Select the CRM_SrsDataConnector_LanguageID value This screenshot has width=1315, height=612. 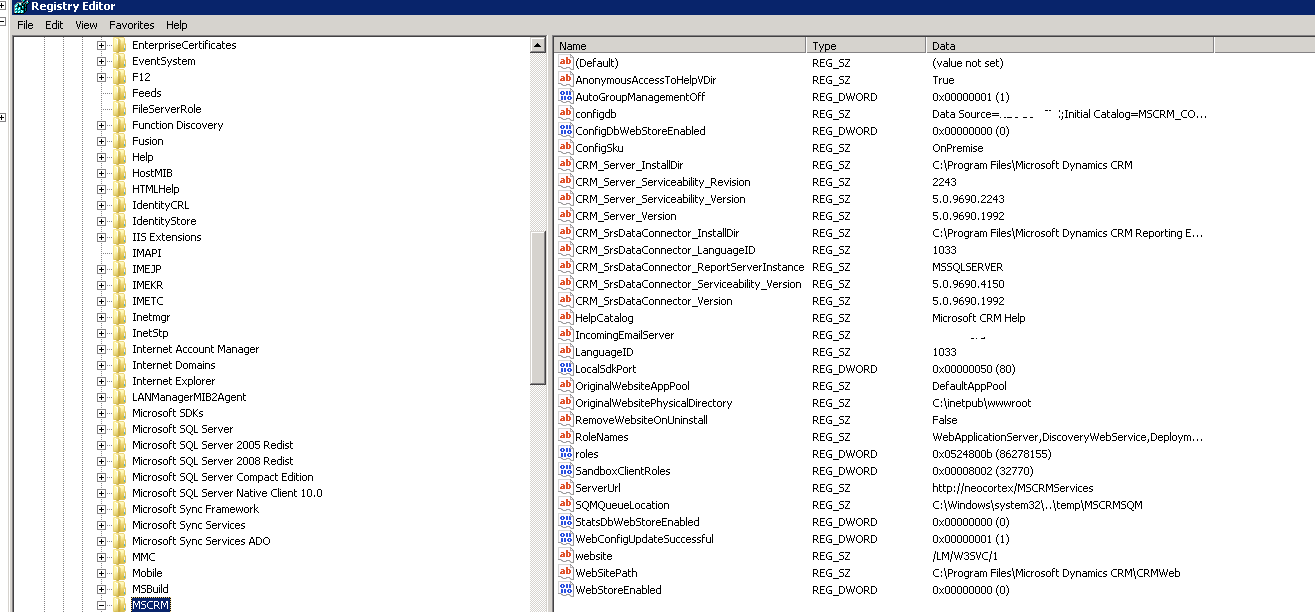point(665,250)
